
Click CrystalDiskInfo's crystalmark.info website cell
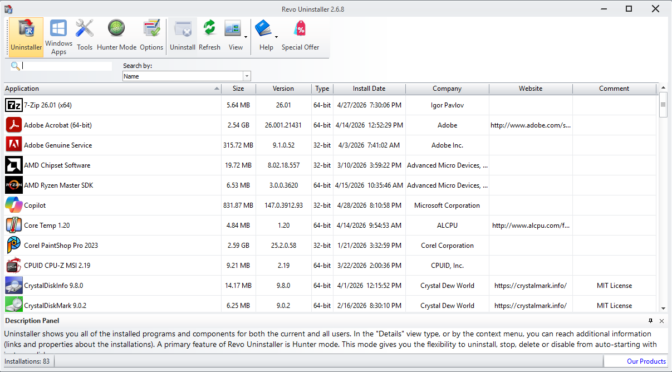coord(531,285)
